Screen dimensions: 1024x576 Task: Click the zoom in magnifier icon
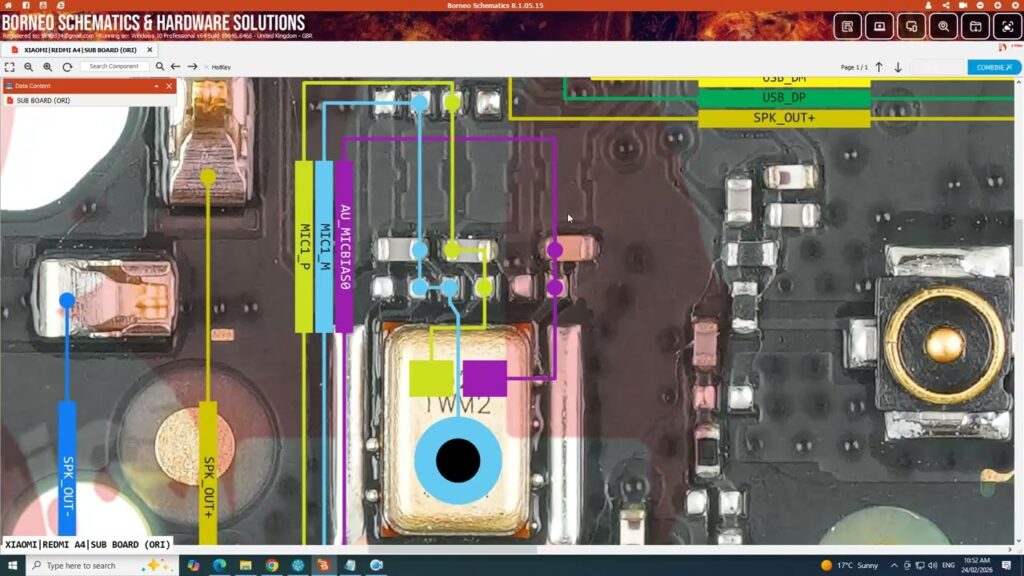48,67
